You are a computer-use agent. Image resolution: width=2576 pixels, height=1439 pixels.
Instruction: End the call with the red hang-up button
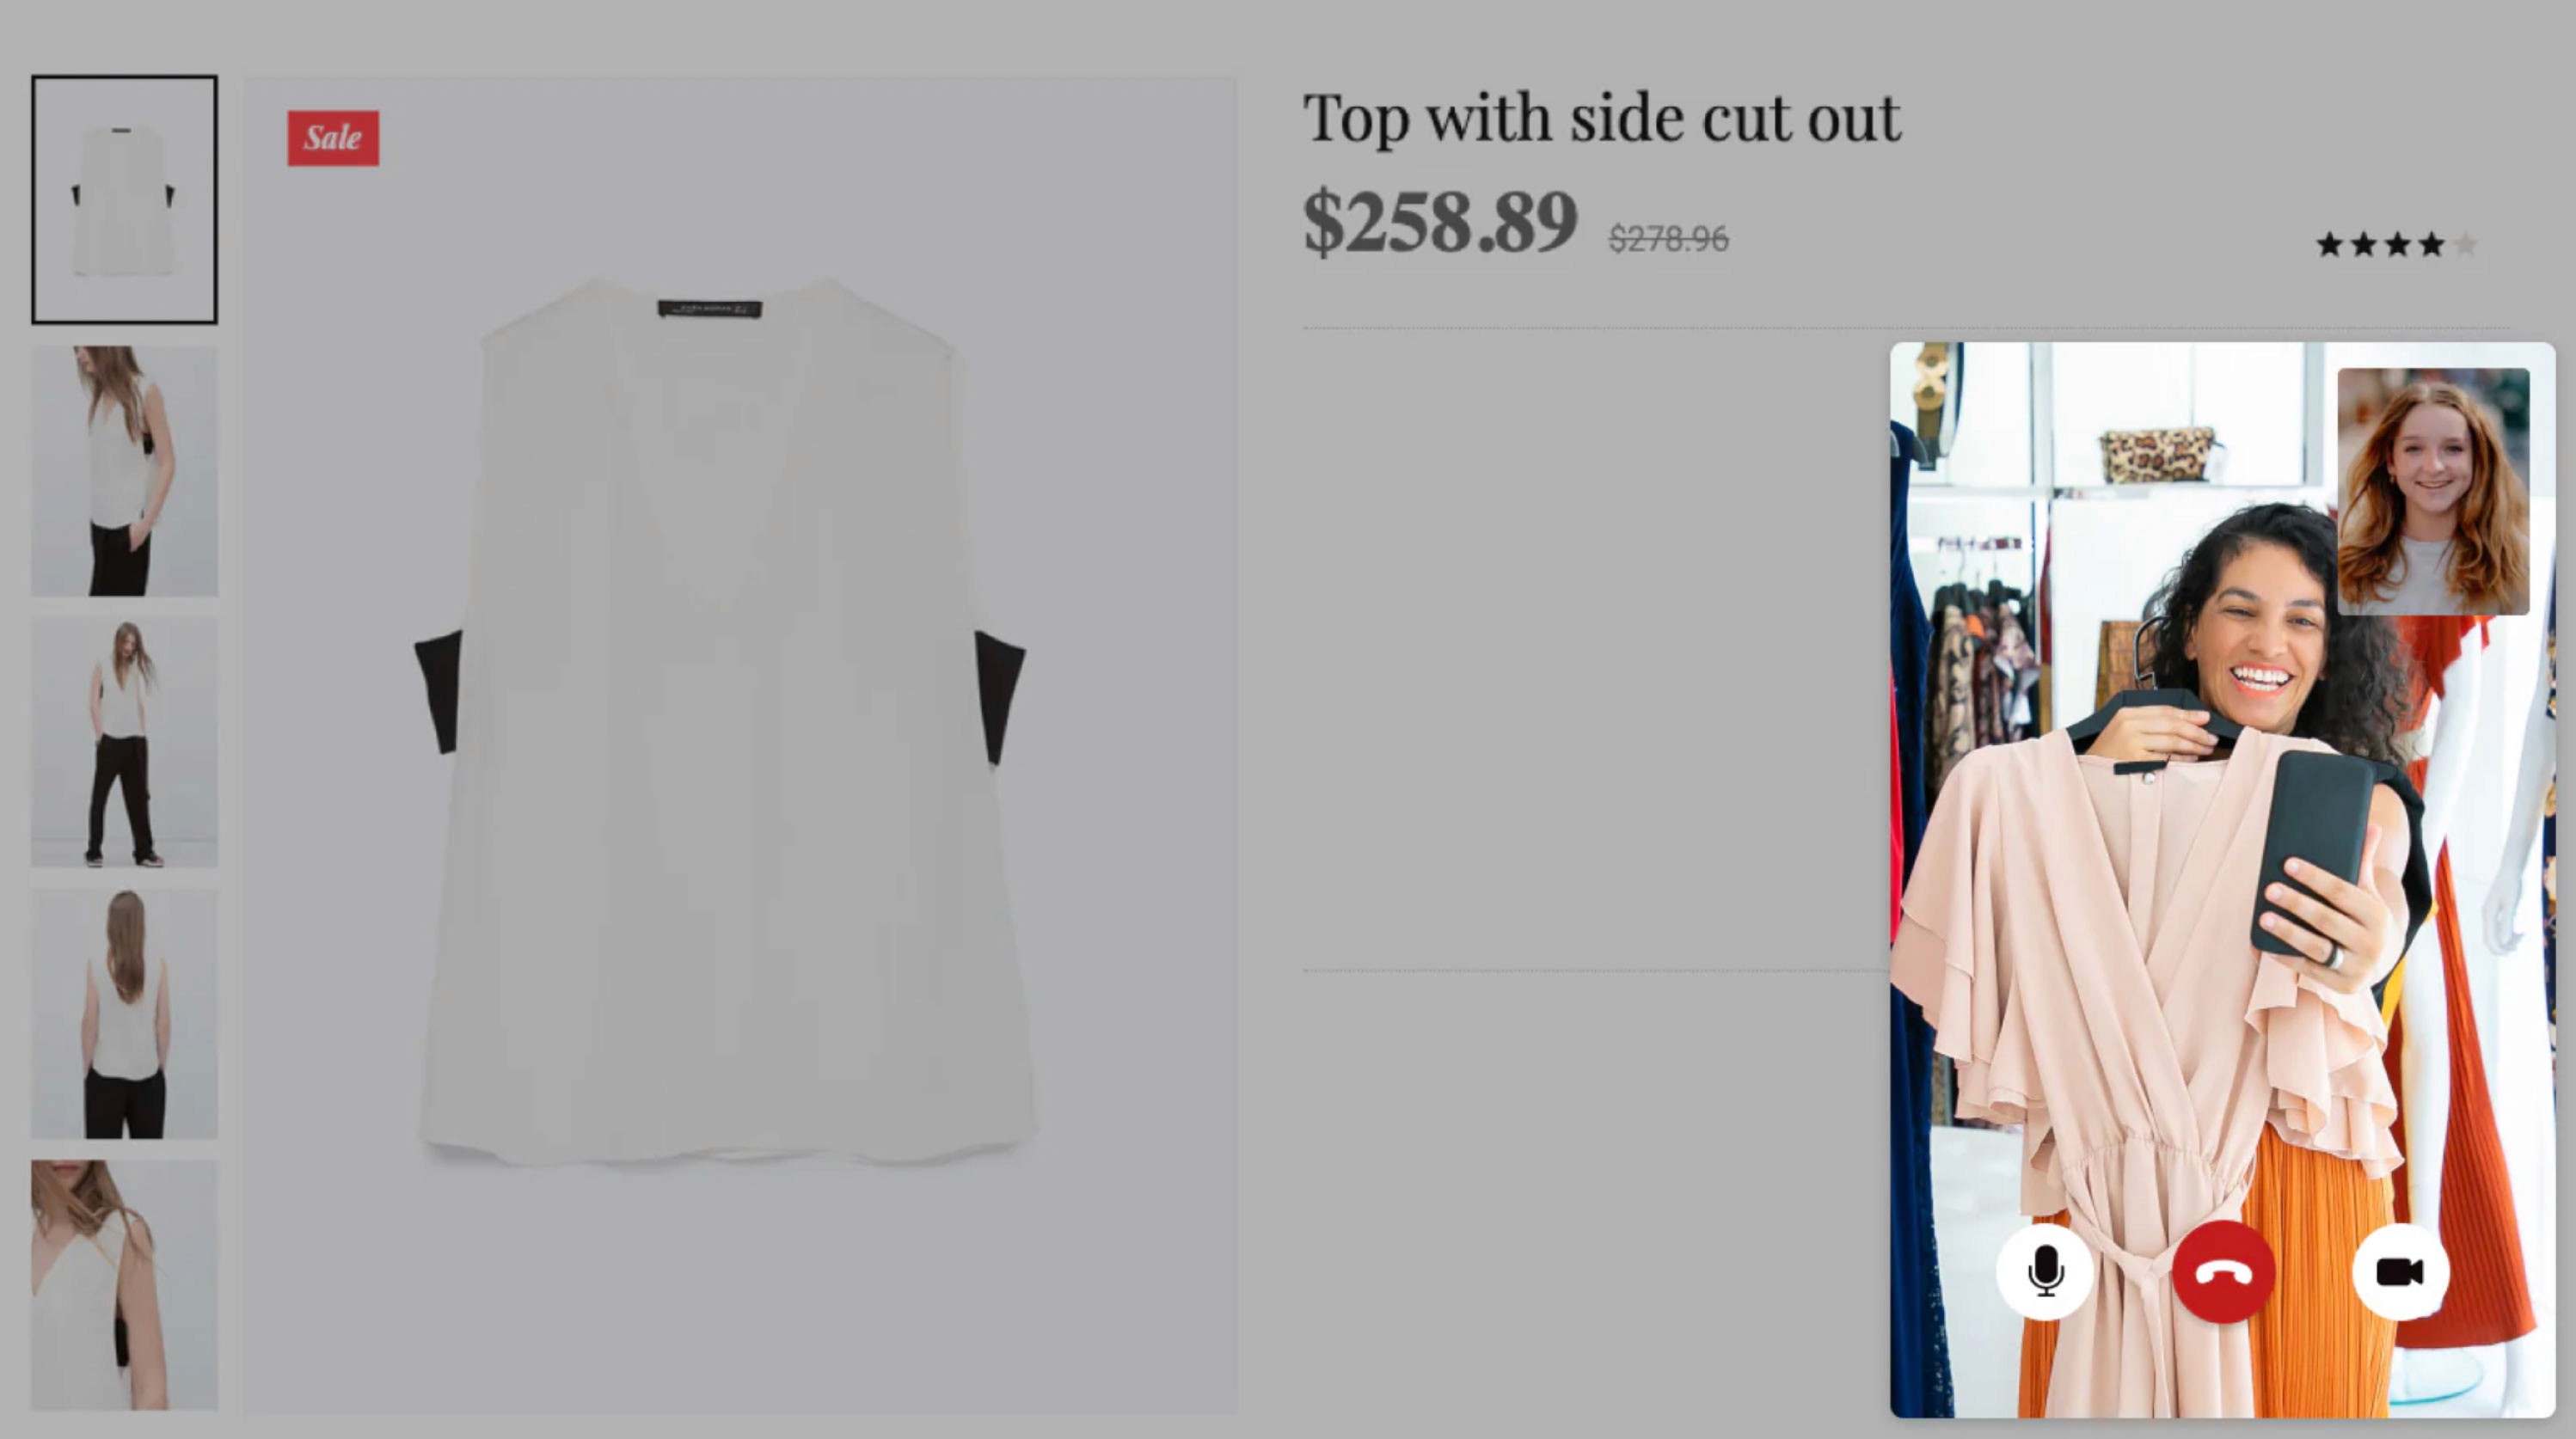(2223, 1272)
